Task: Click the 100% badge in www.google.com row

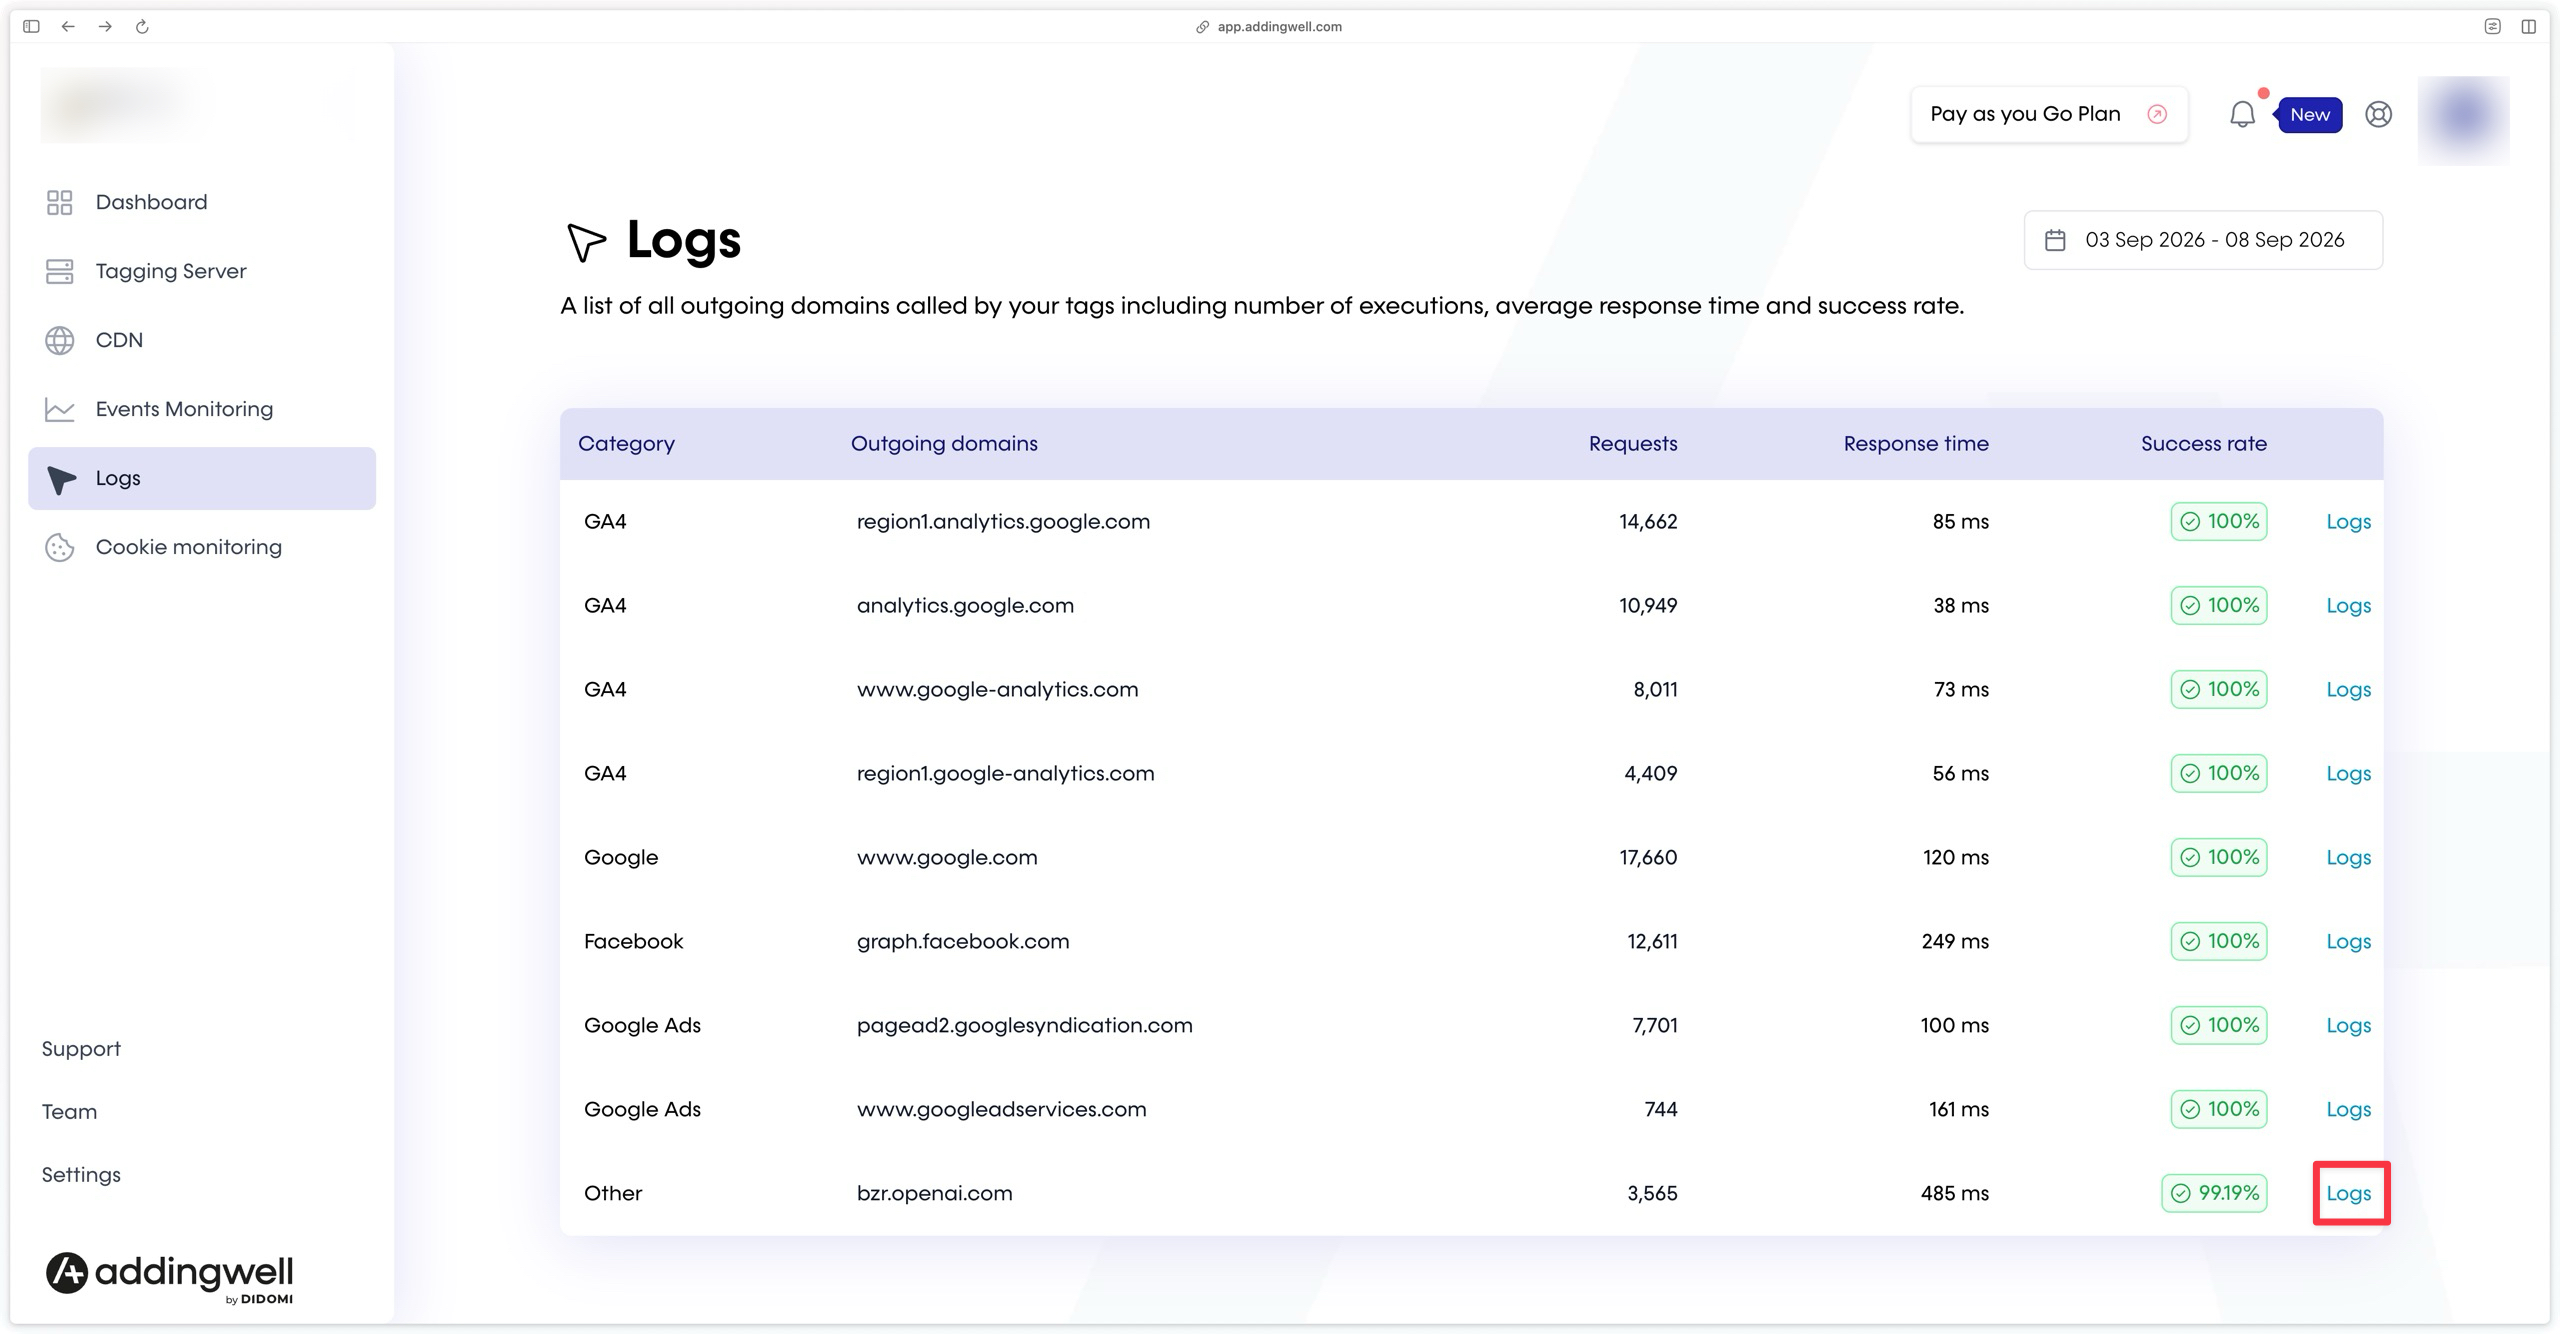Action: (2218, 857)
